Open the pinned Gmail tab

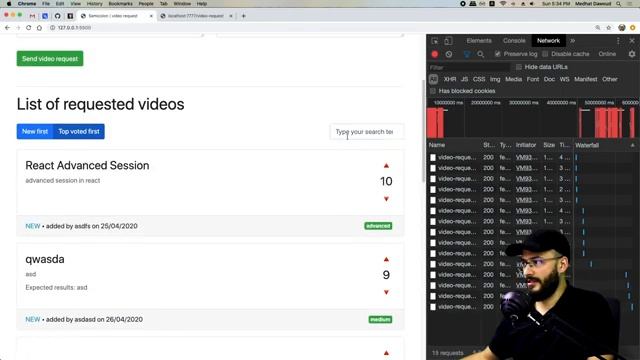[32, 16]
